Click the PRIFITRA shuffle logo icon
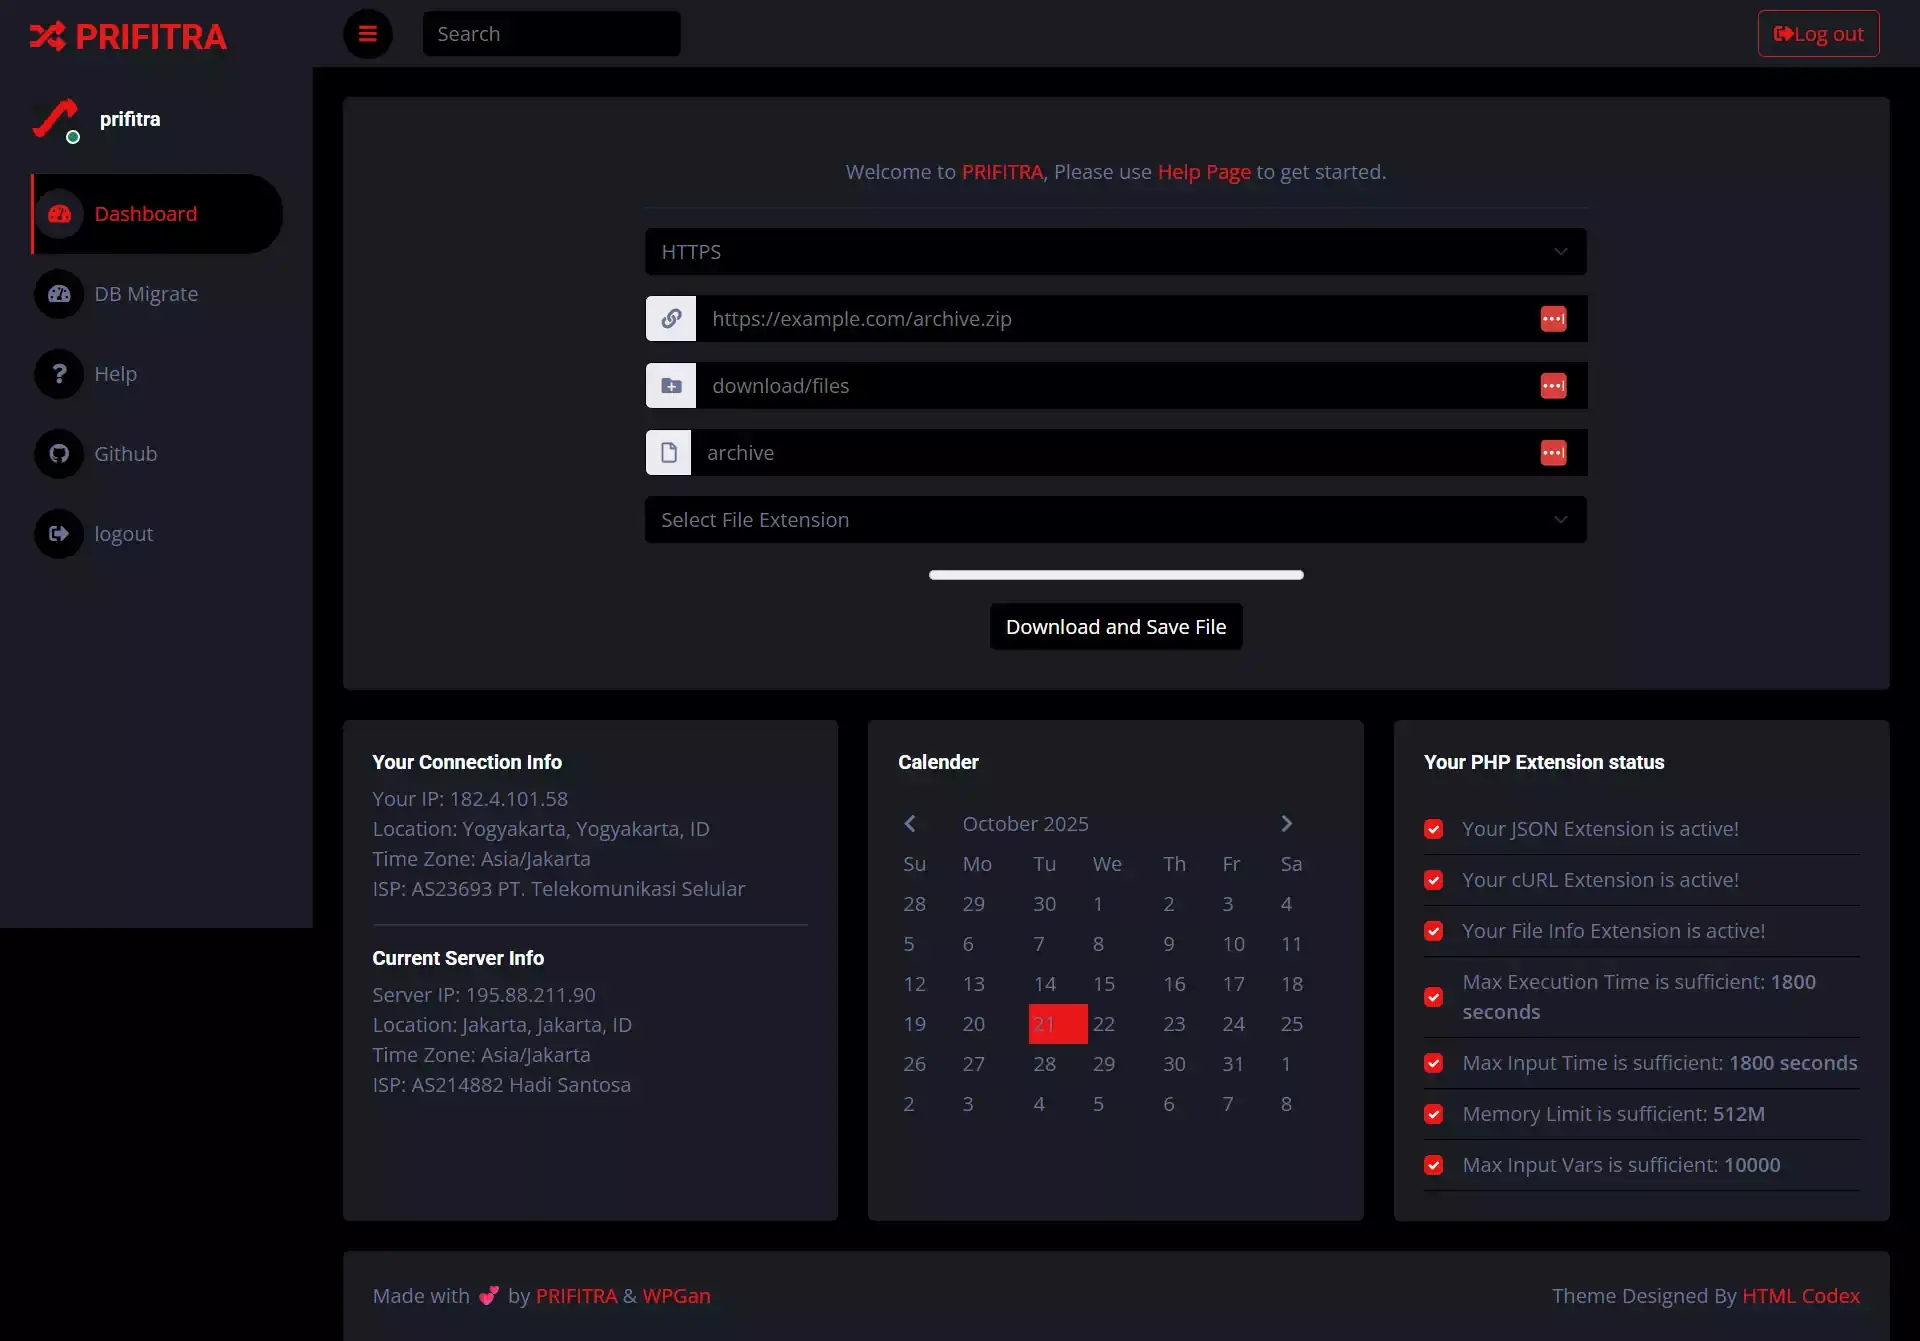Viewport: 1920px width, 1341px height. (x=47, y=37)
